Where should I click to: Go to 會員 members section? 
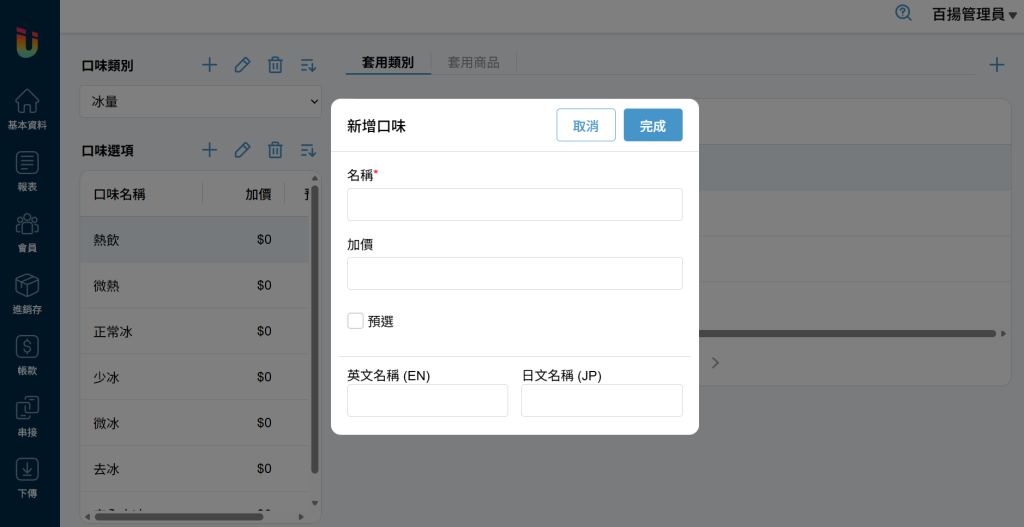click(28, 231)
